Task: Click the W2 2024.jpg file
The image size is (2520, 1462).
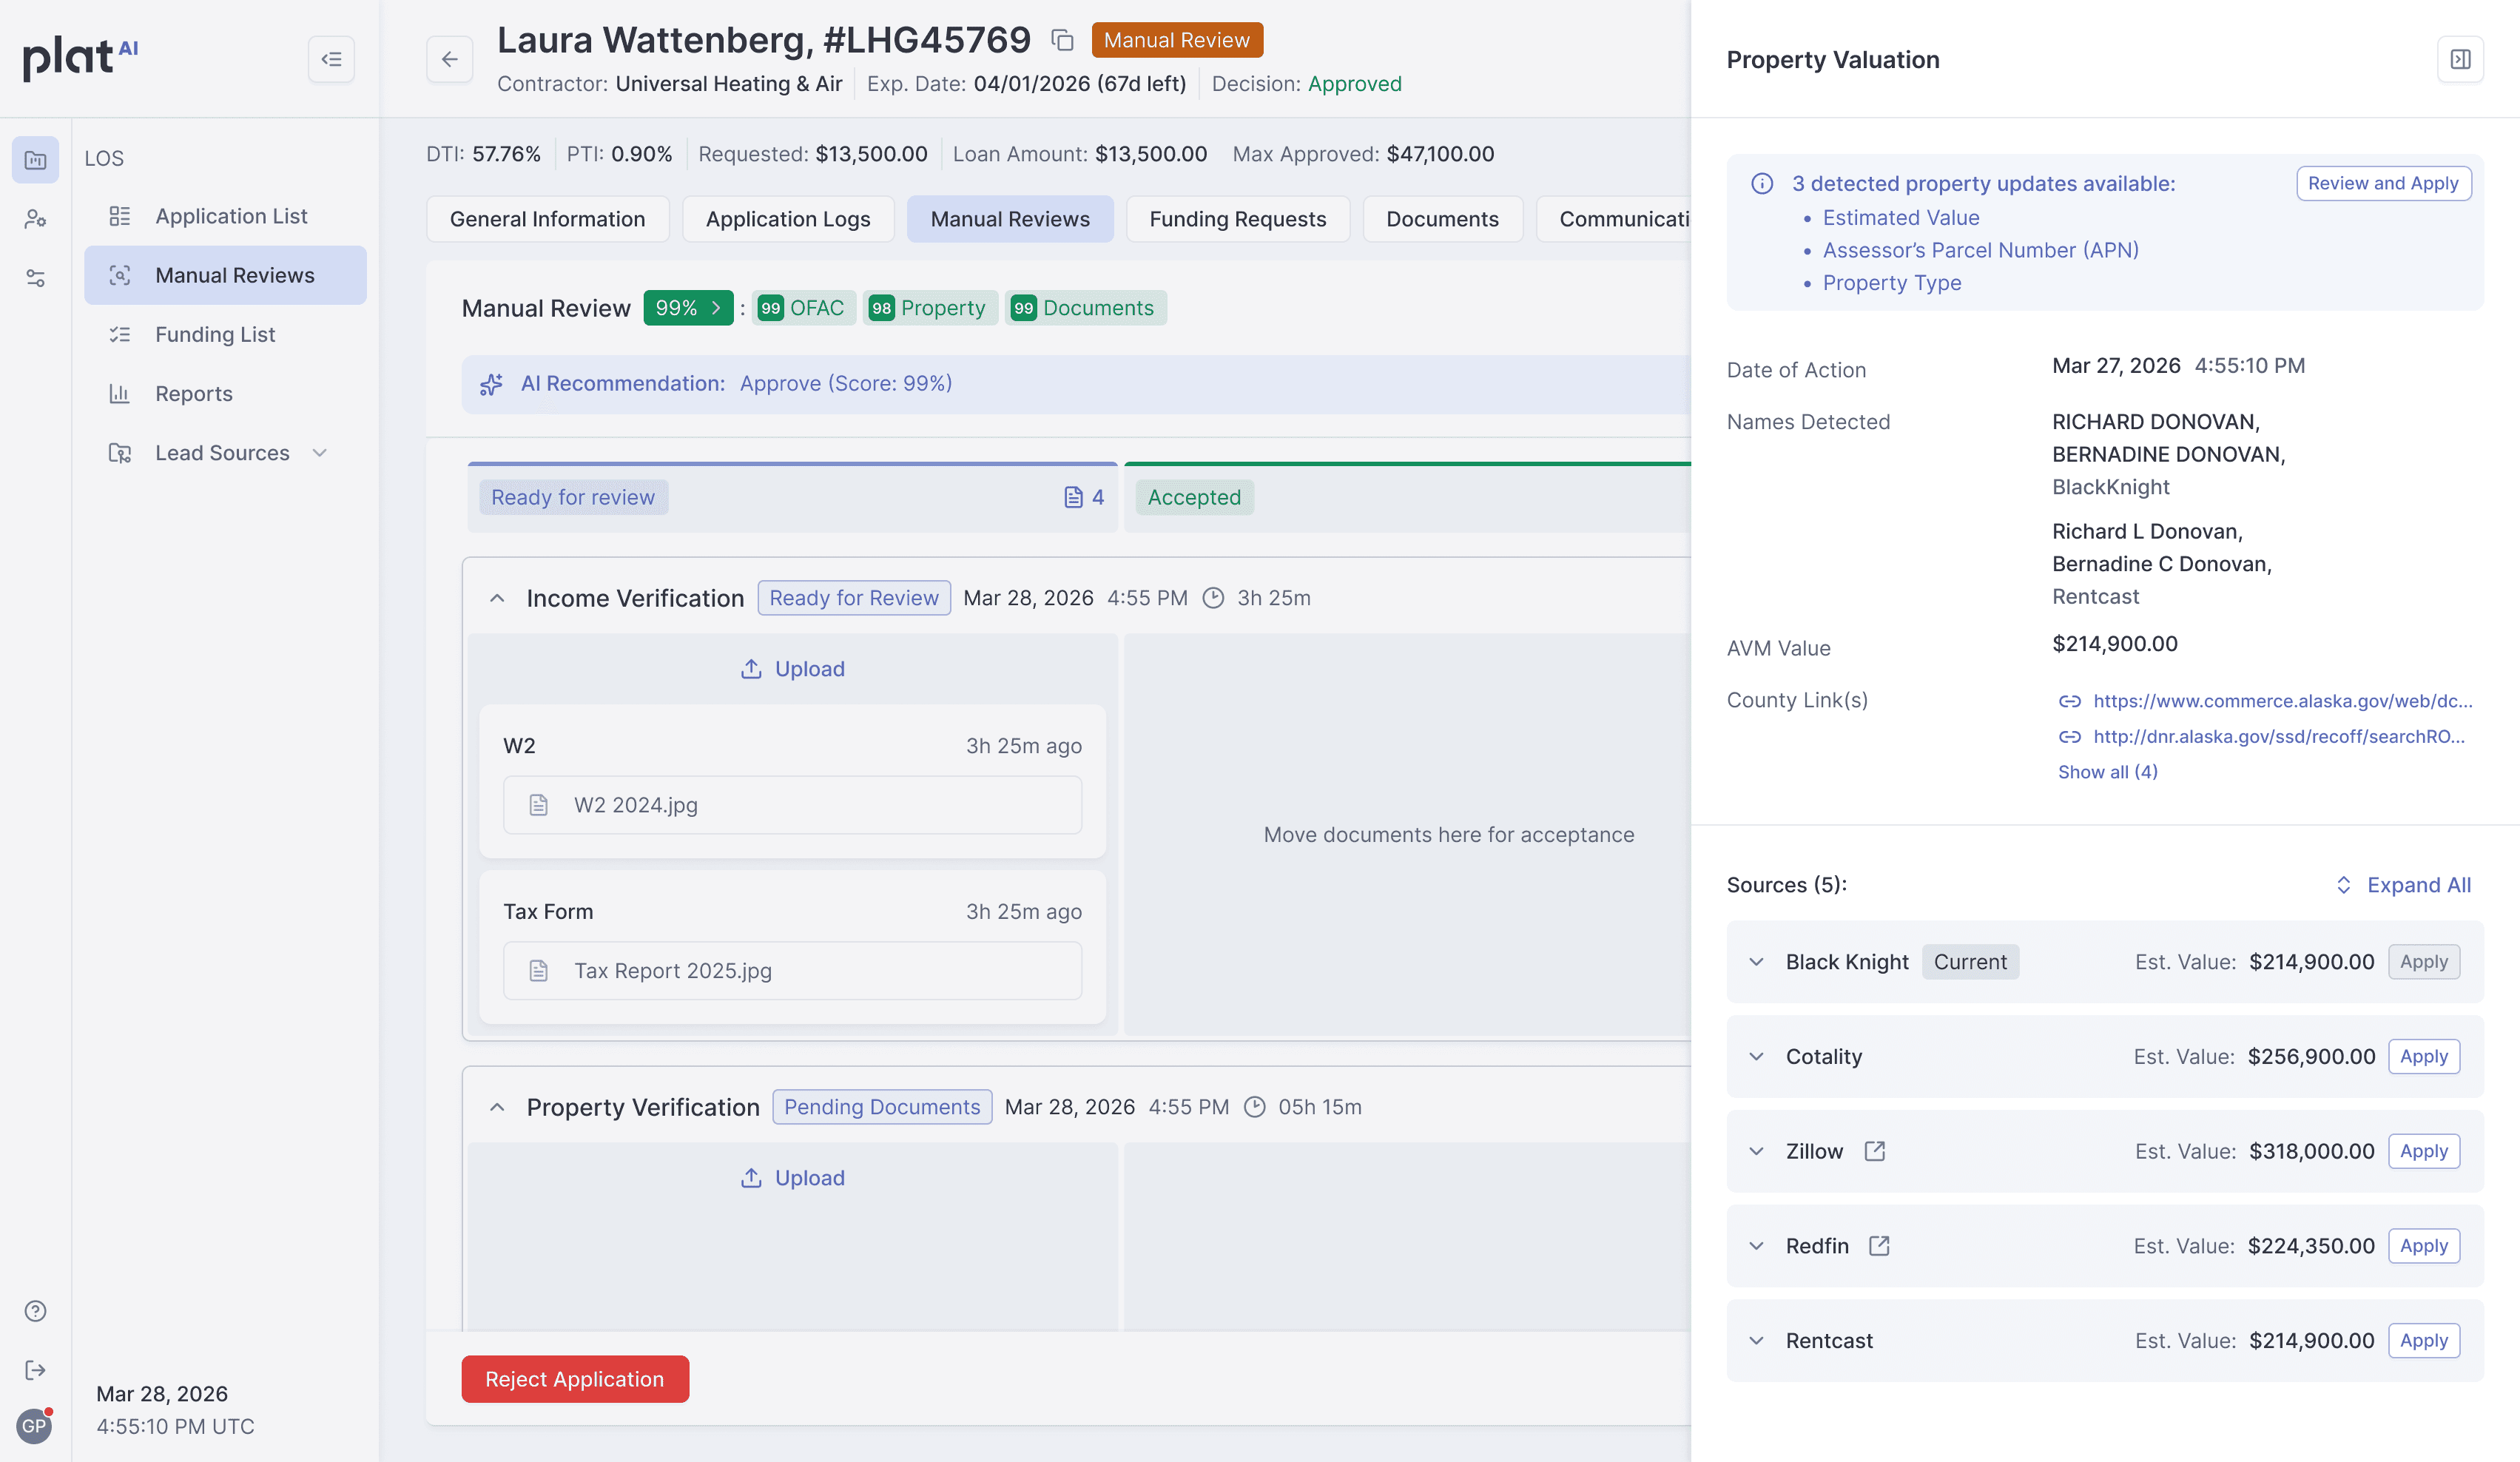Action: 792,805
